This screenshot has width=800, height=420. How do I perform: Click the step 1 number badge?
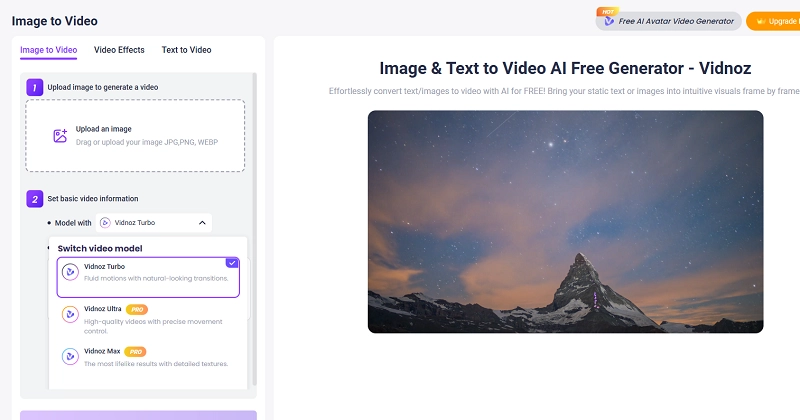tap(35, 87)
